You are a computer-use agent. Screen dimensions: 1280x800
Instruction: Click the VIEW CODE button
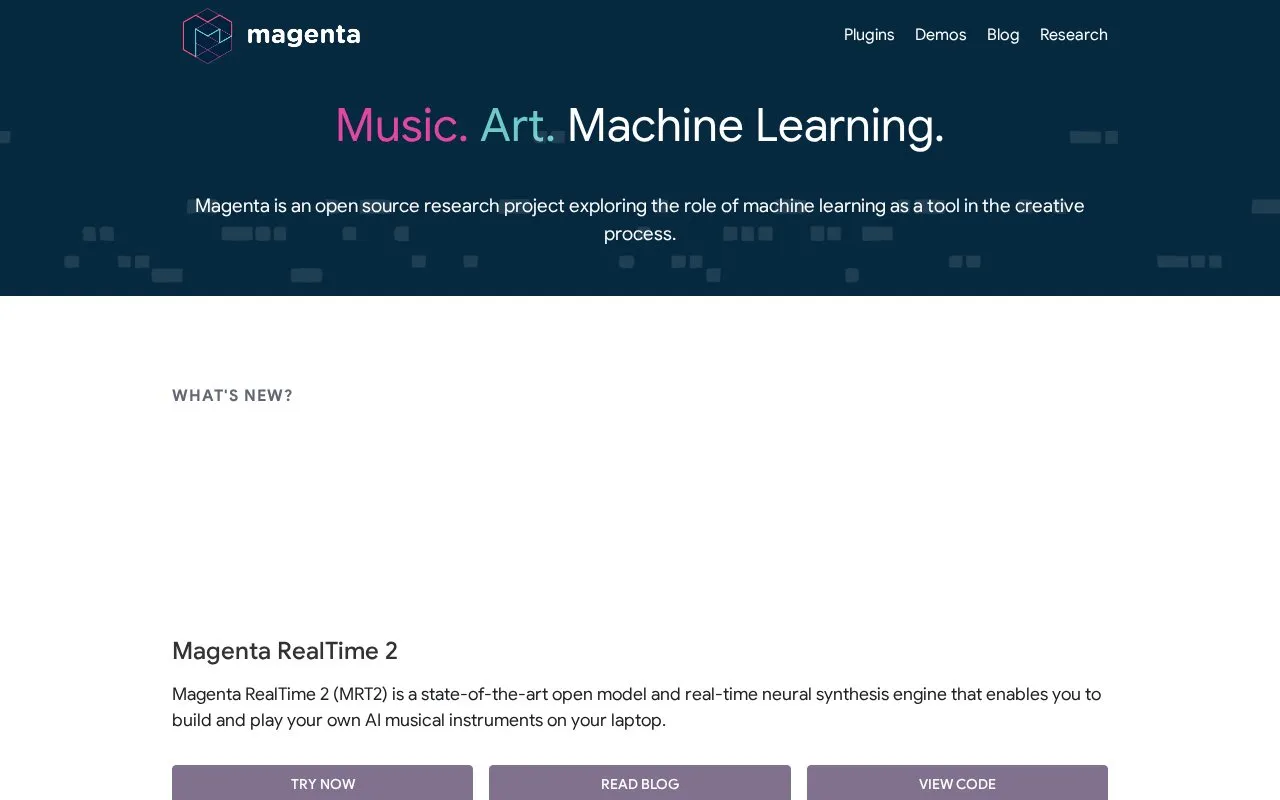[x=957, y=783]
